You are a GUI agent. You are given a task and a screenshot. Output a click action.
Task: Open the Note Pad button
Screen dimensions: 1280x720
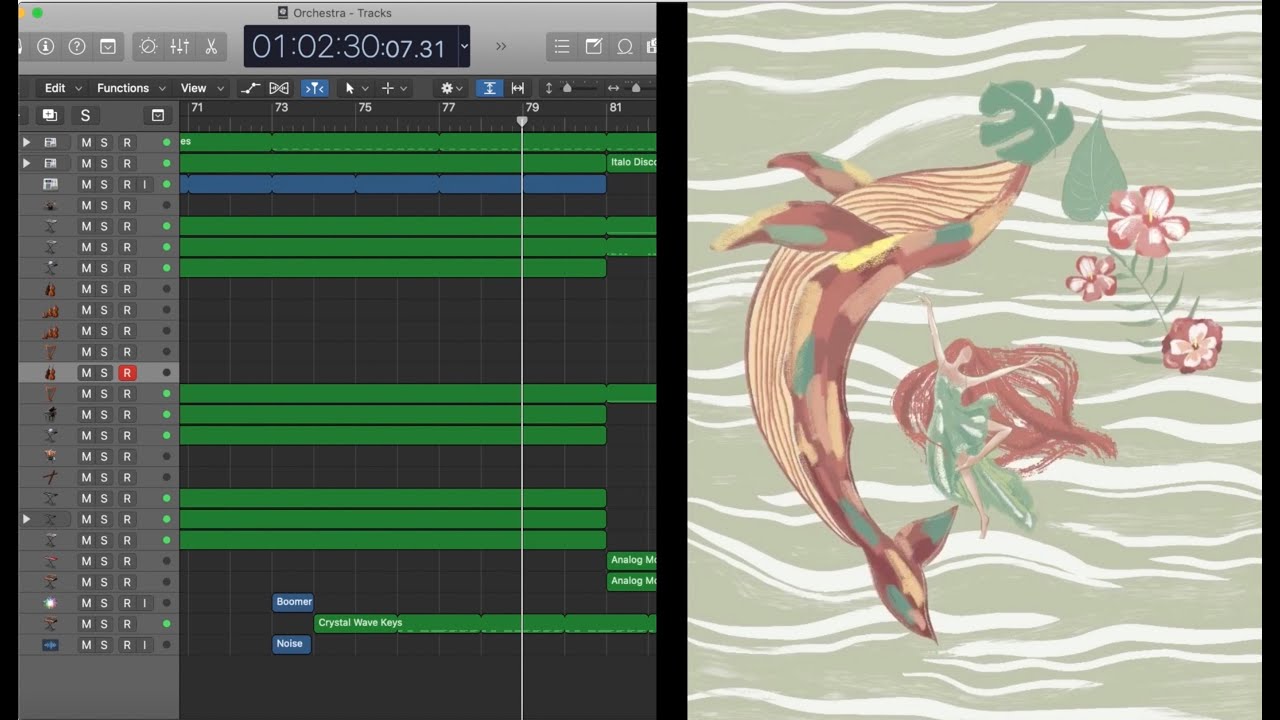pyautogui.click(x=593, y=46)
